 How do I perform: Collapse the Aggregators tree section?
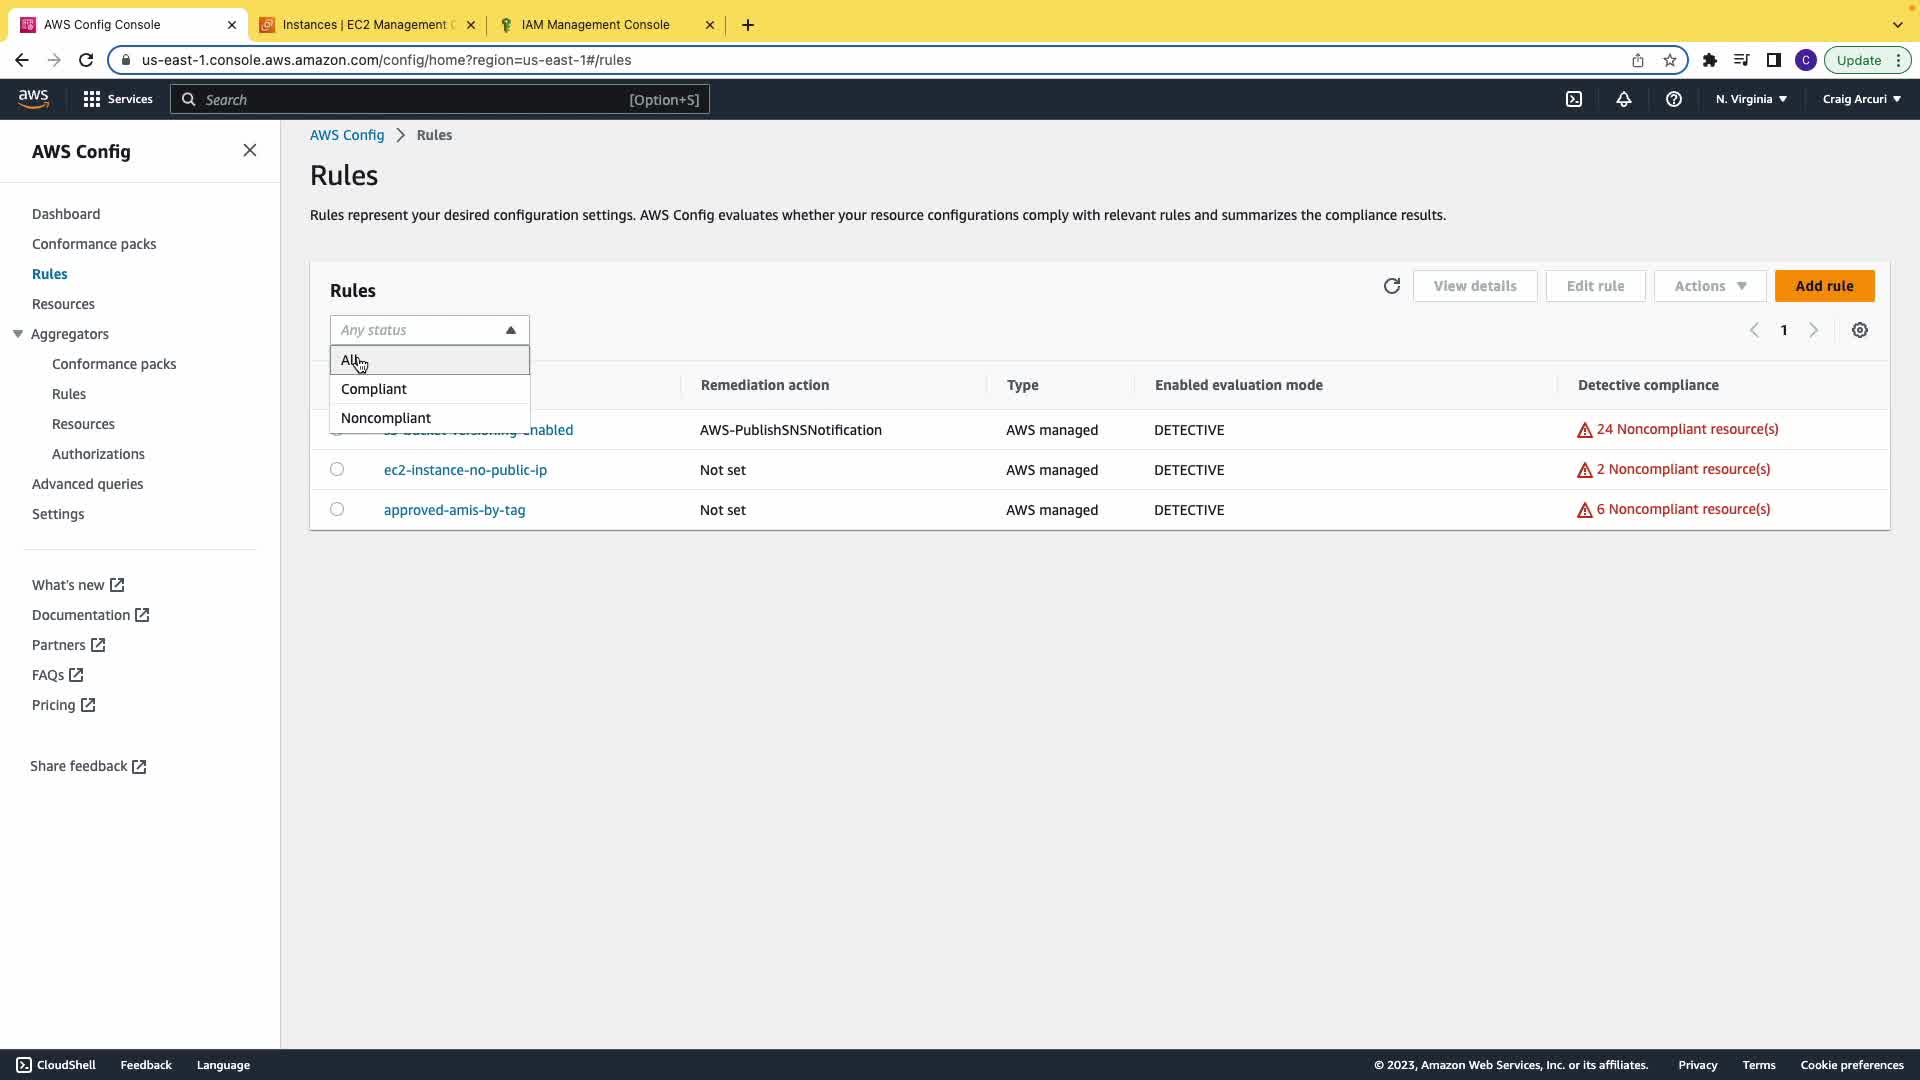18,334
